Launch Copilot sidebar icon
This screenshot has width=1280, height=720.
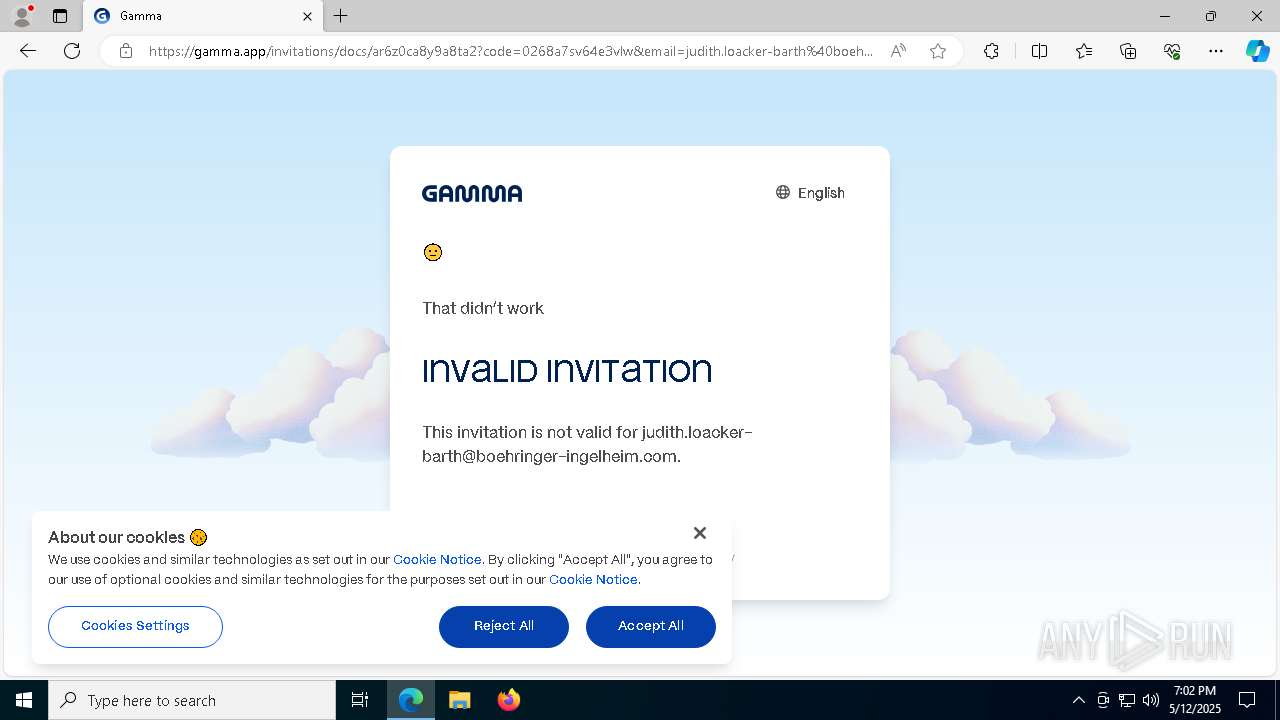(x=1257, y=51)
